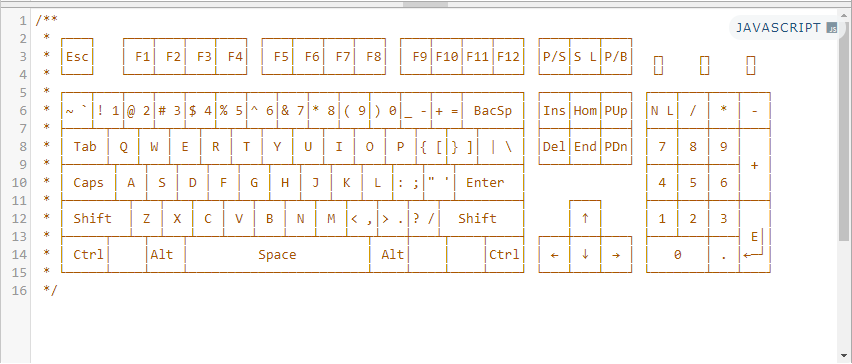Screen dimensions: 852x364
Task: Click the 'PUp' key text
Action: (616, 111)
